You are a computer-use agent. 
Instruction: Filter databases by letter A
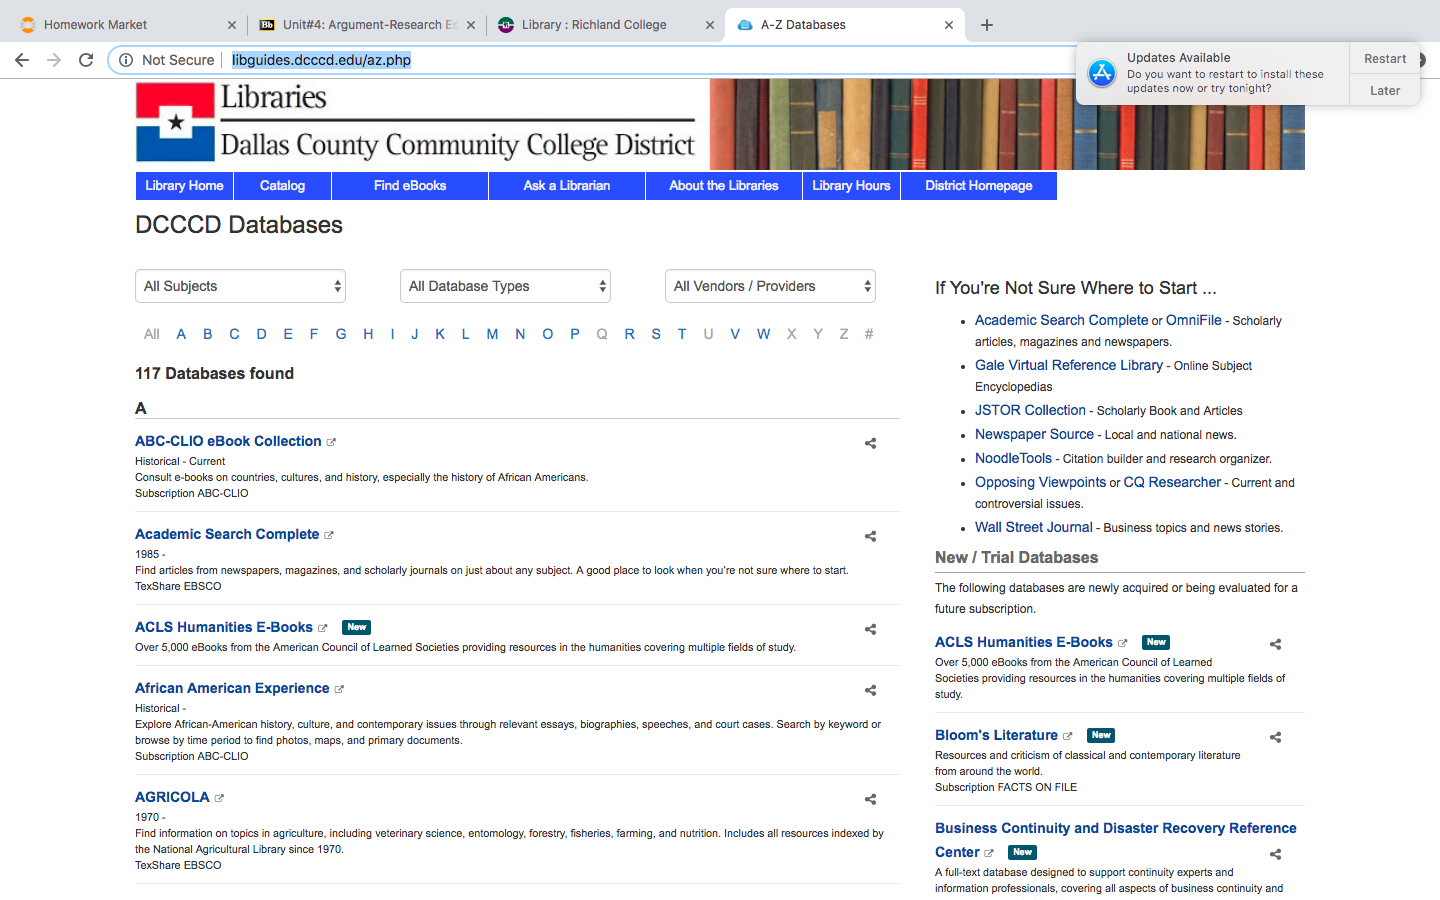click(x=181, y=334)
